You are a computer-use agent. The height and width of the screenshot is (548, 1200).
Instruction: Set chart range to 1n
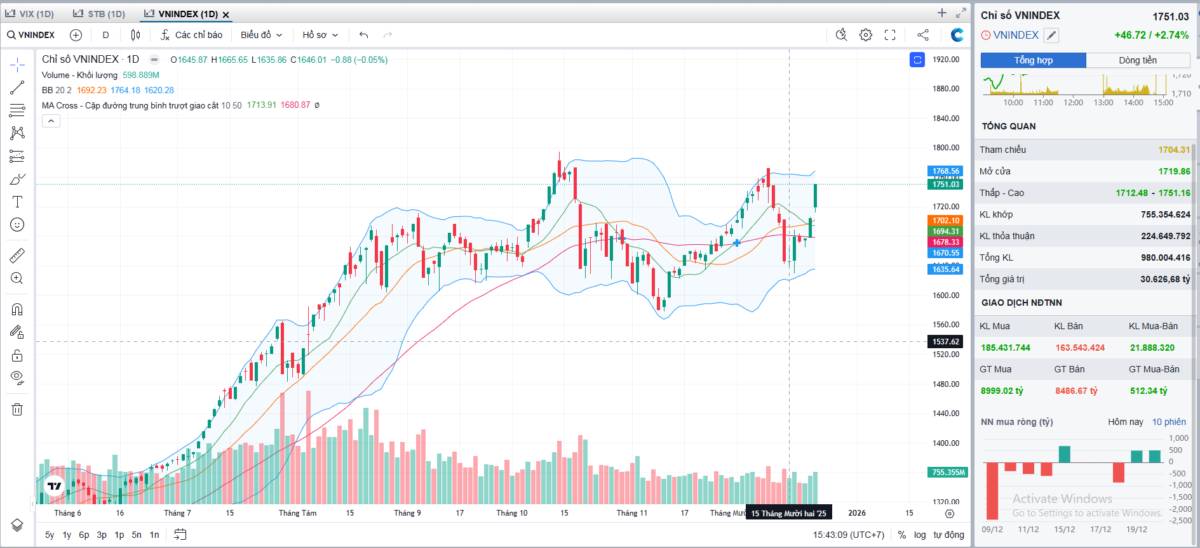[x=154, y=535]
